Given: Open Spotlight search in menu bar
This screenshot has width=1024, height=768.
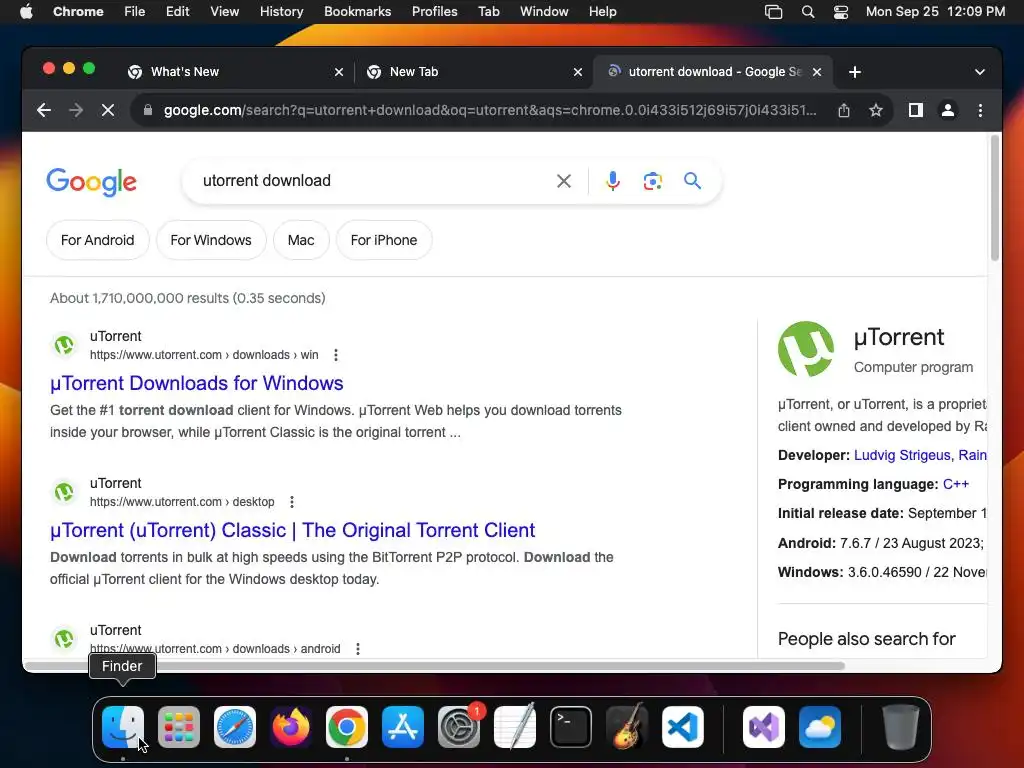Looking at the screenshot, I should [x=808, y=12].
